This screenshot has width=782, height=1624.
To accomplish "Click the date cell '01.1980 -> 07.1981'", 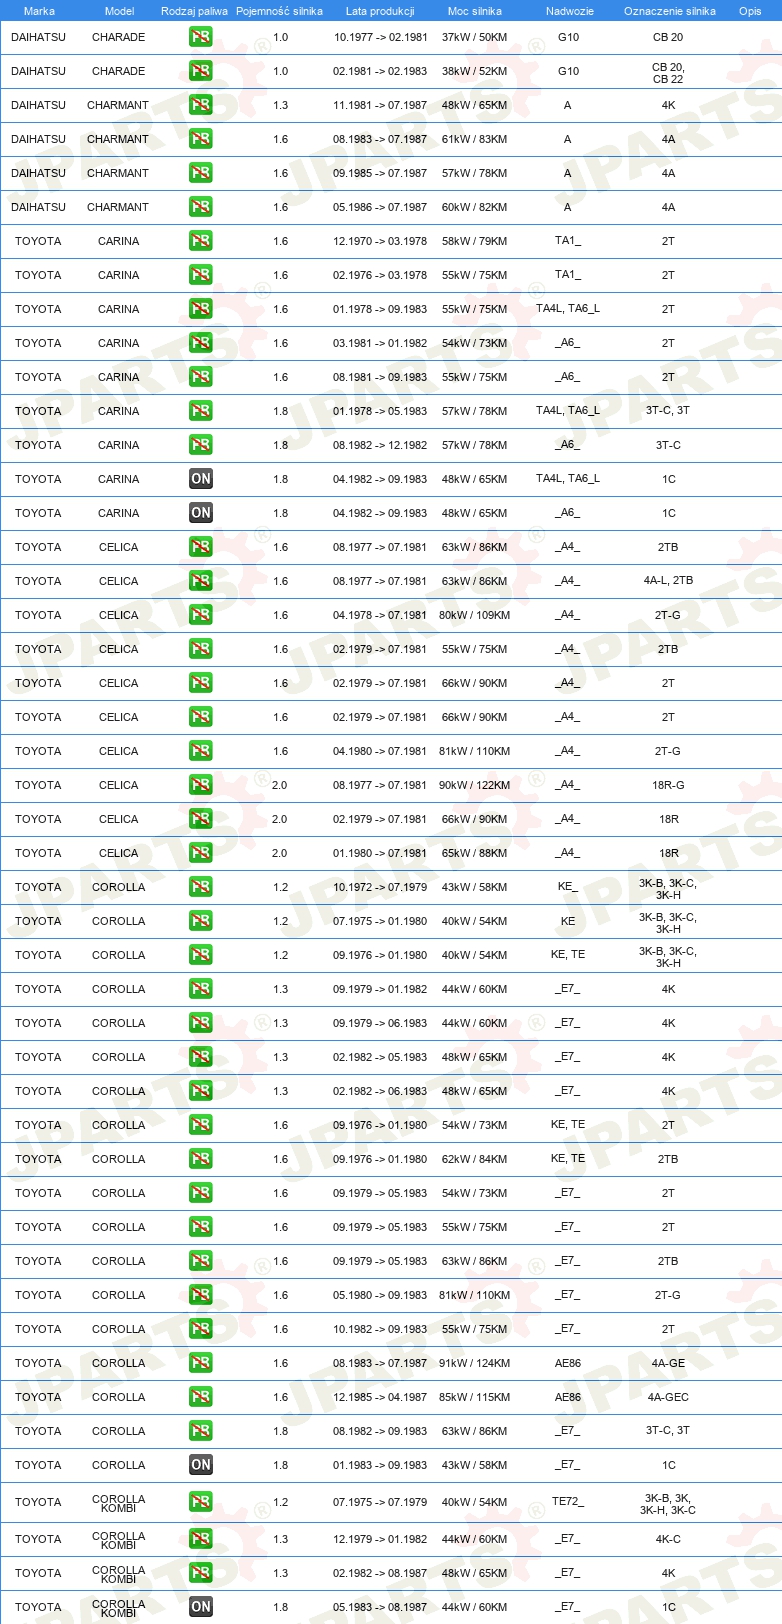I will [x=380, y=853].
